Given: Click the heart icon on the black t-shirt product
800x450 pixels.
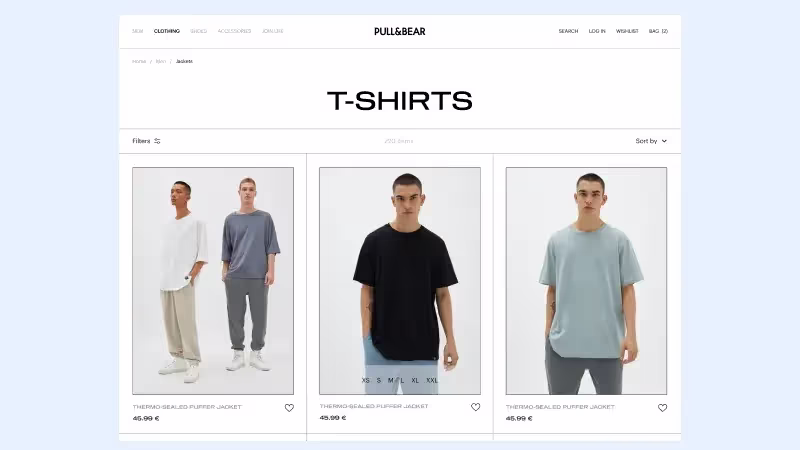Looking at the screenshot, I should point(476,407).
